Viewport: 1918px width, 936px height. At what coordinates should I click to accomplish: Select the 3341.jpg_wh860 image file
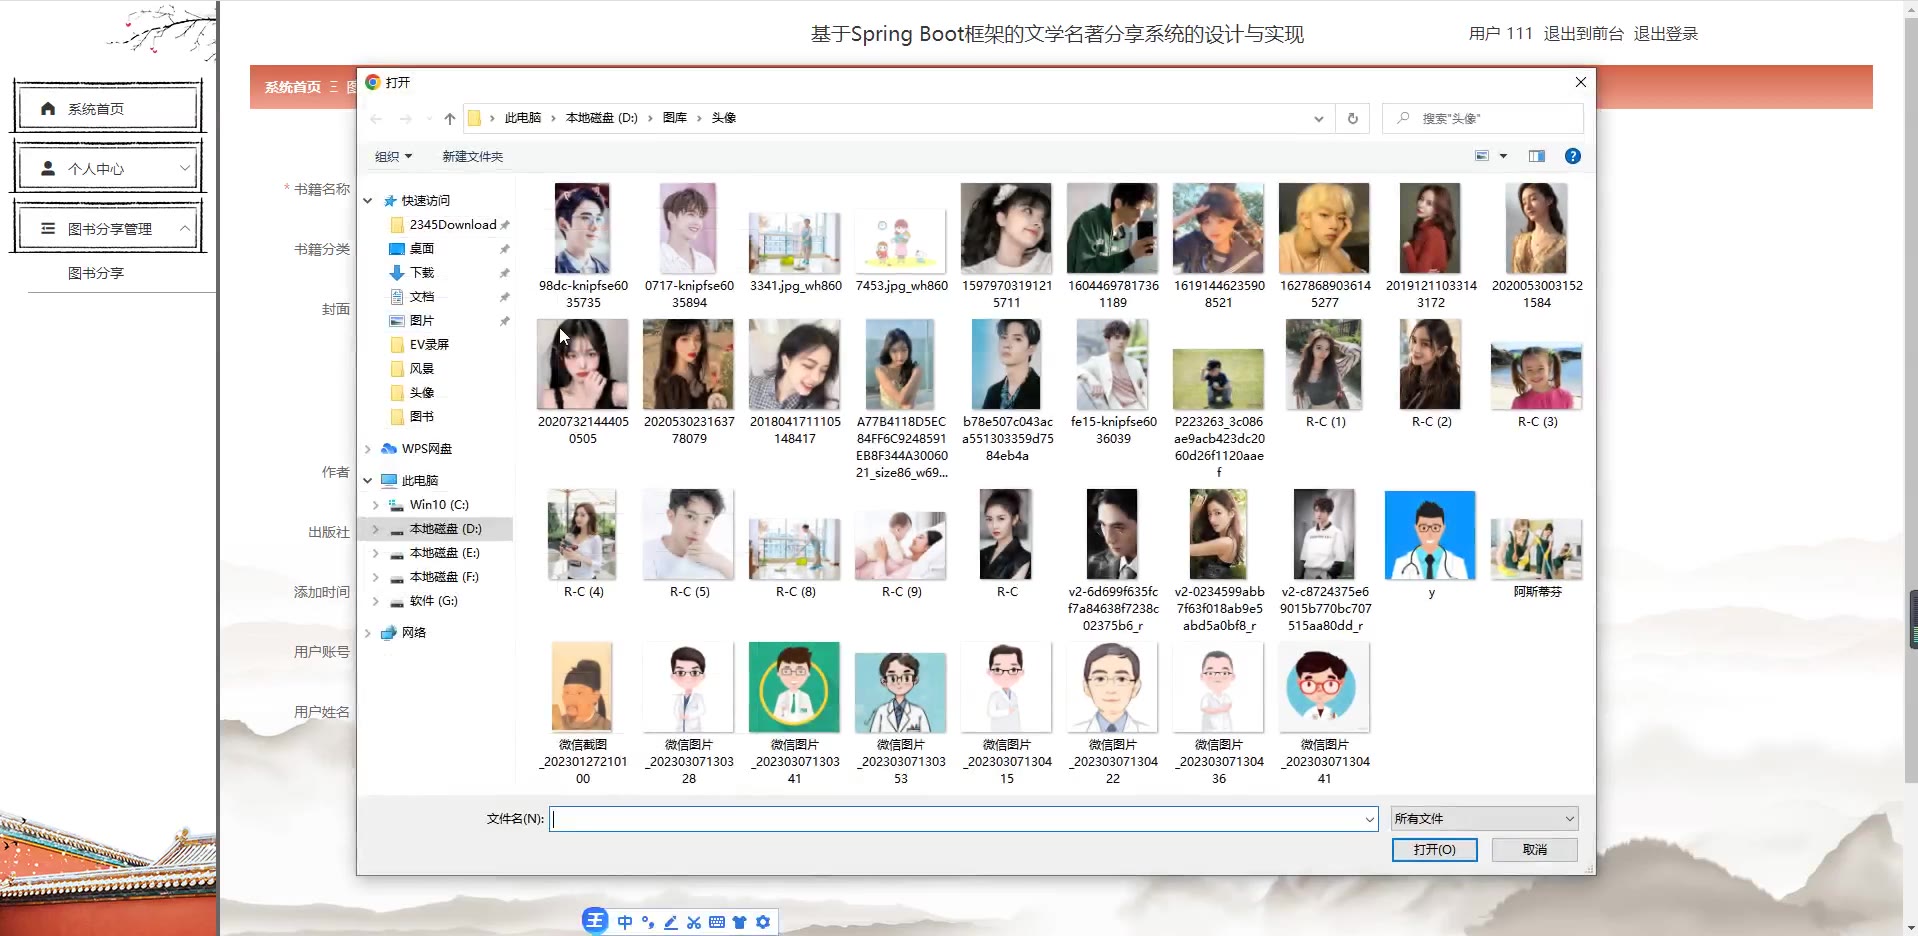click(x=795, y=251)
